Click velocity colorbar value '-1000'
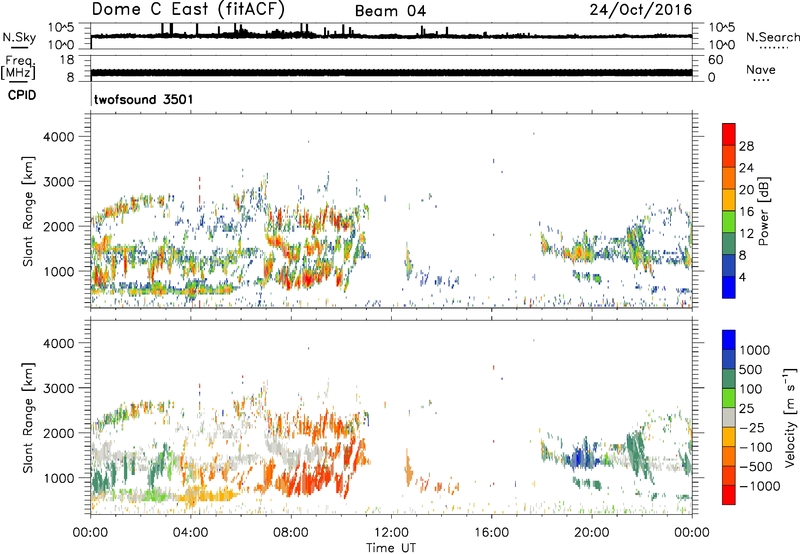Image resolution: width=800 pixels, height=554 pixels. click(x=759, y=486)
